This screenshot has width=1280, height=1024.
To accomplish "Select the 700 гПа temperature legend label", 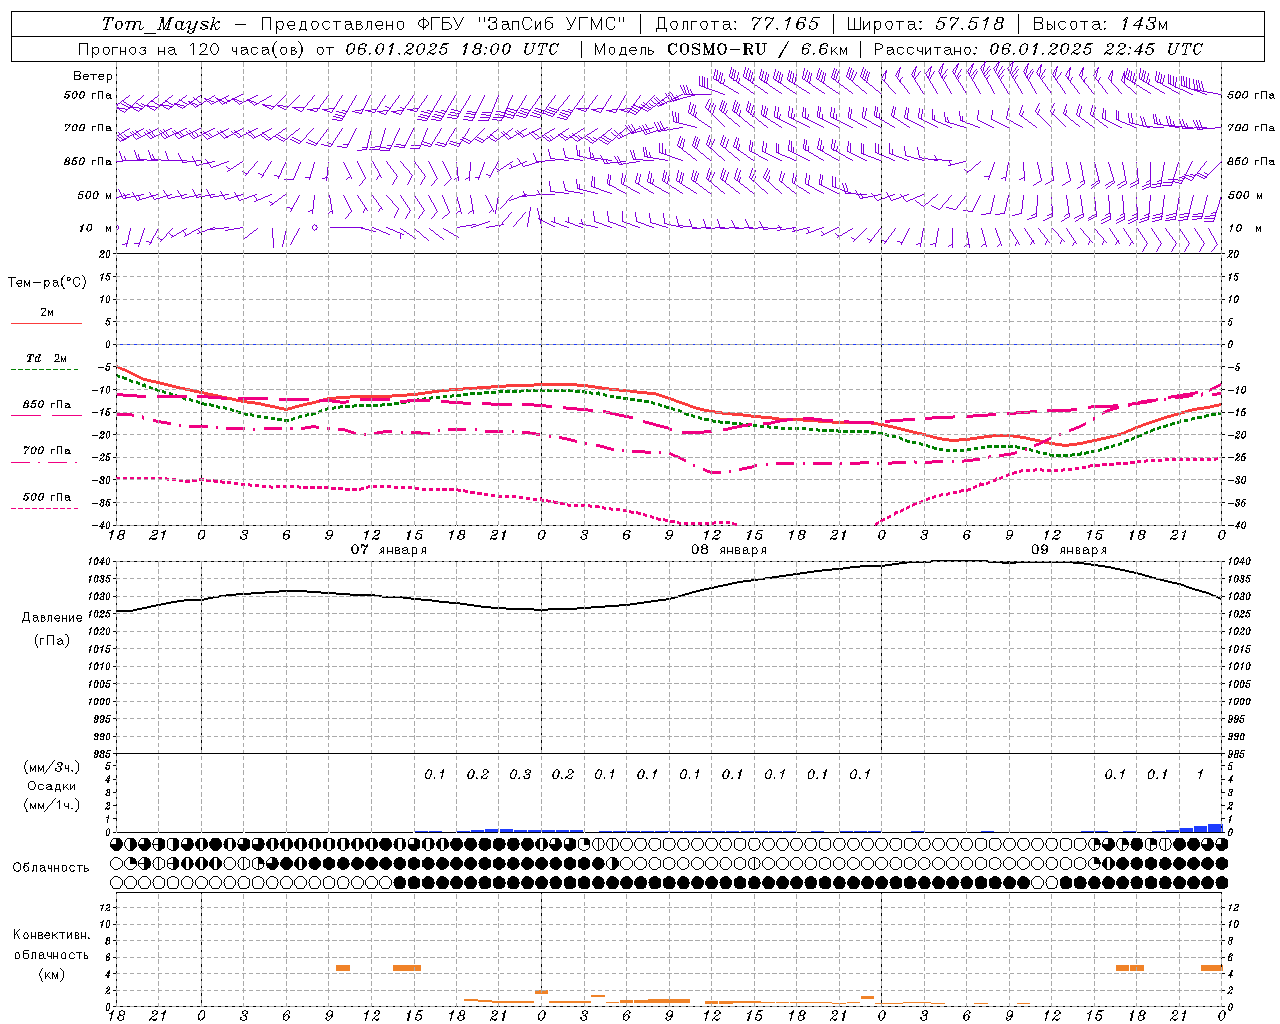I will [x=47, y=451].
